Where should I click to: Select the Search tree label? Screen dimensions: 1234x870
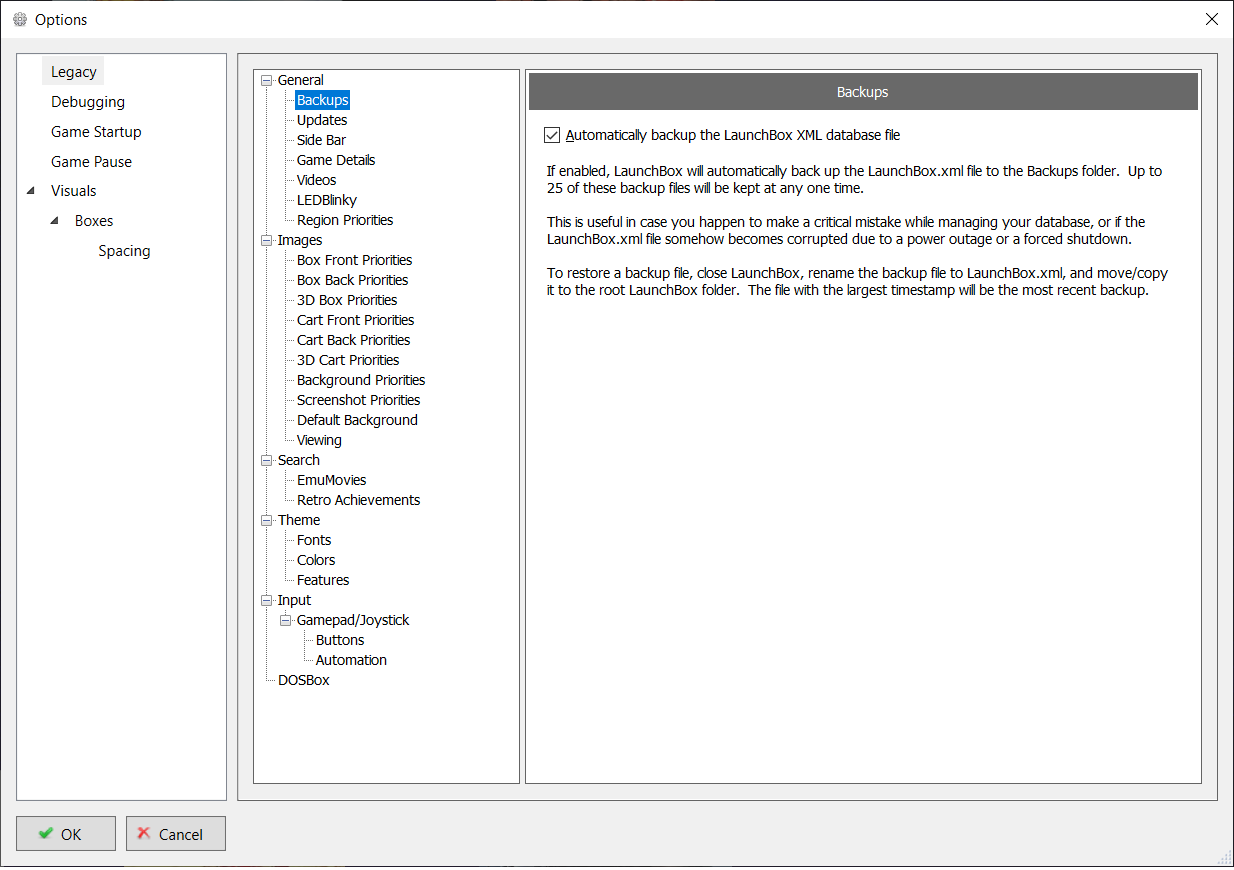[299, 460]
